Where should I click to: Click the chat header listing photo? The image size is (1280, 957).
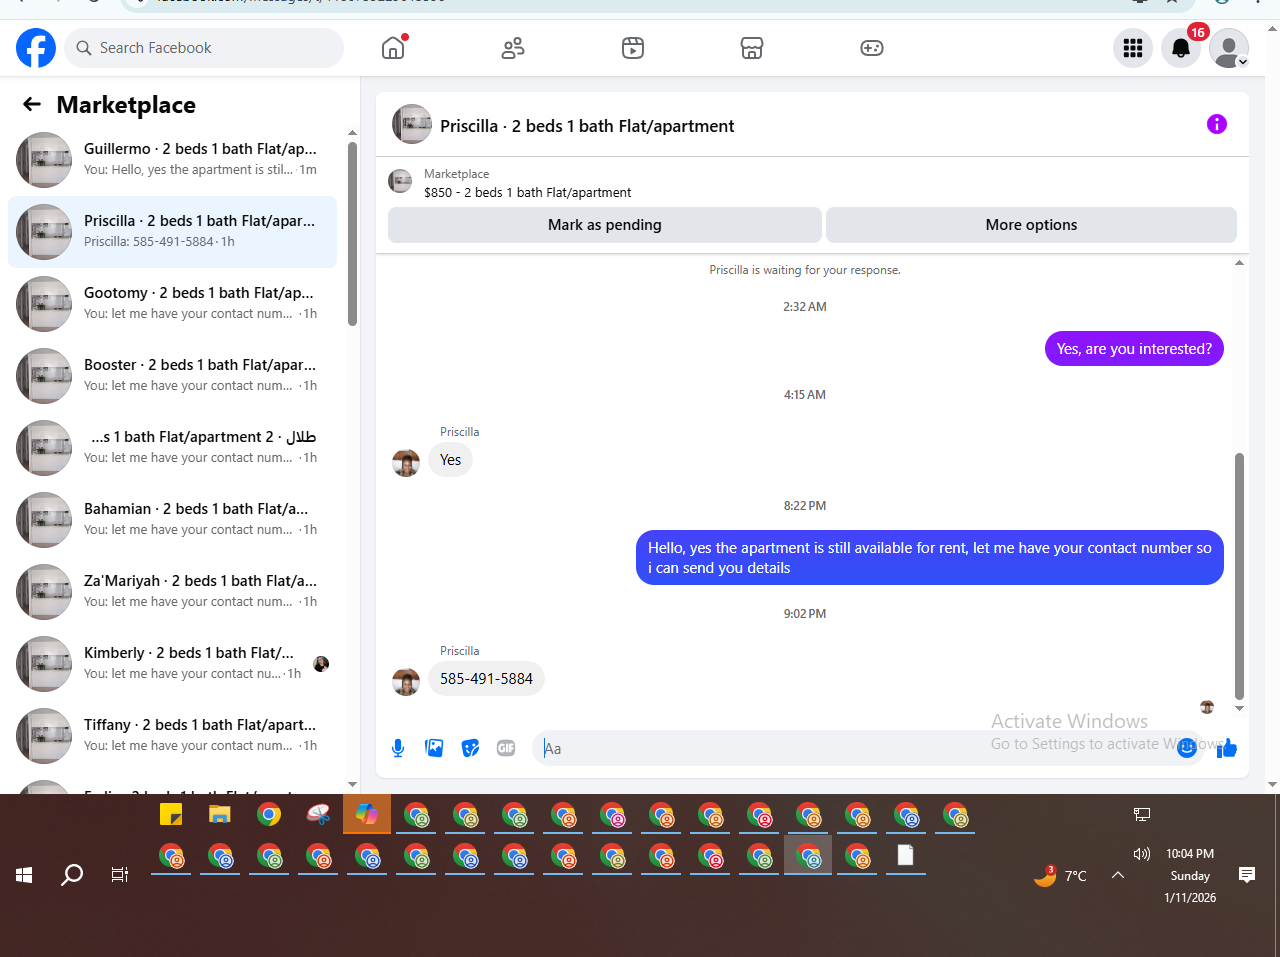point(412,124)
